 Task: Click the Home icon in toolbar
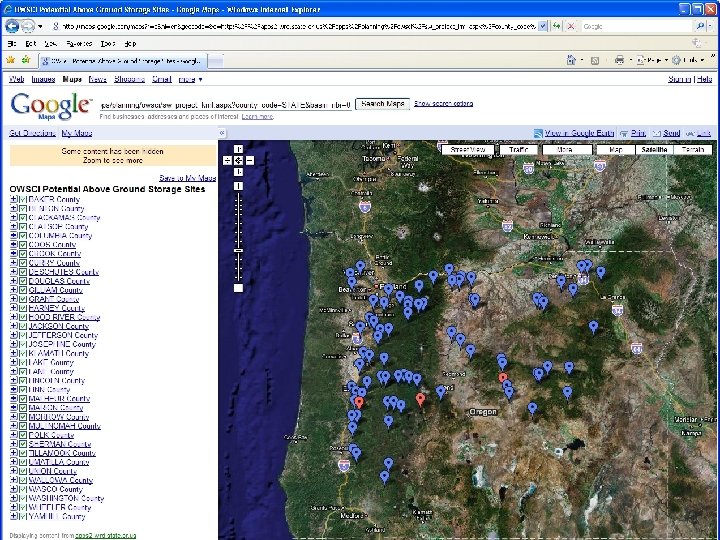[x=571, y=60]
